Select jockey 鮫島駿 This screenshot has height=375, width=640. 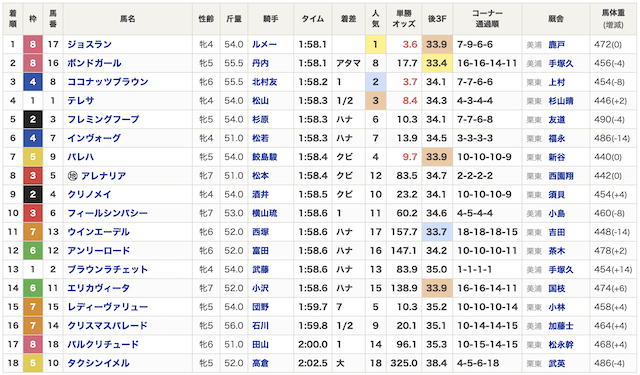coord(264,157)
